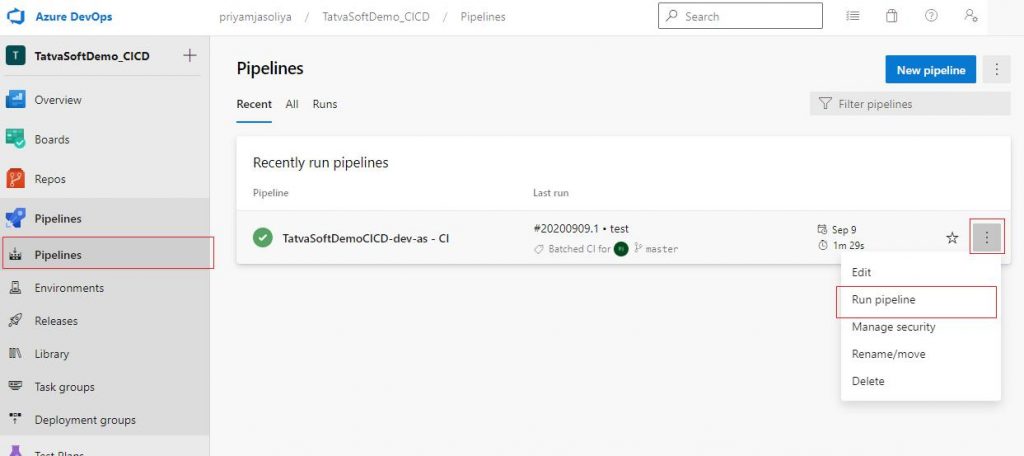1024x456 pixels.
Task: Favorite the pipeline with the star icon
Action: tap(952, 238)
